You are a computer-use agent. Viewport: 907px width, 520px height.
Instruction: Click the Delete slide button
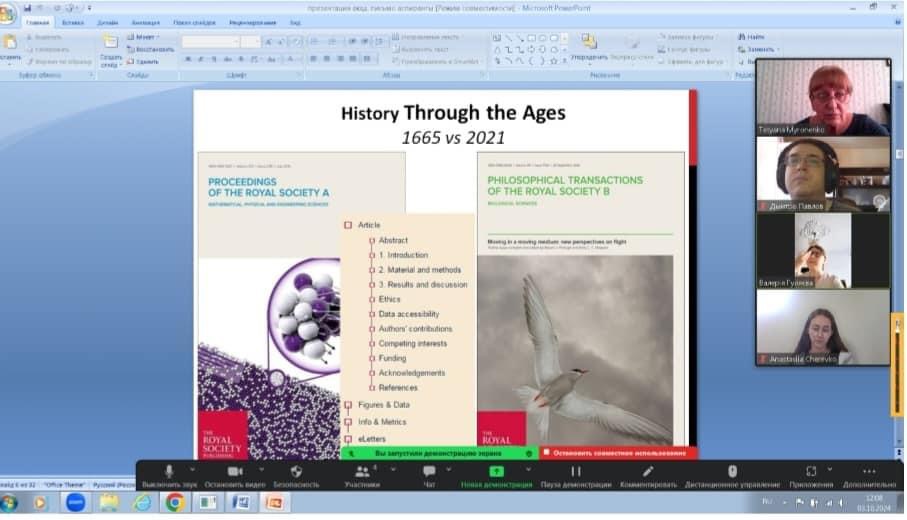tap(143, 61)
